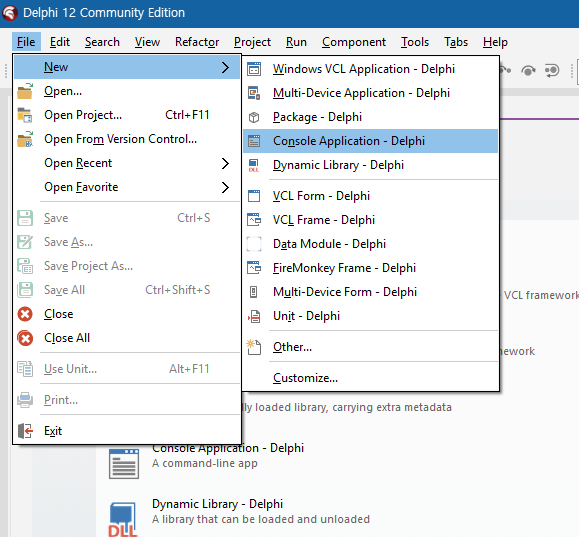The image size is (579, 537).
Task: Open the View menu
Action: click(147, 42)
